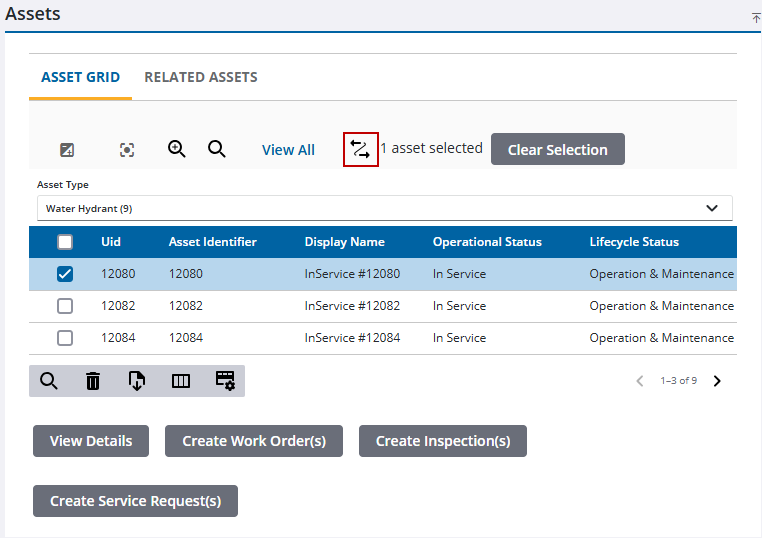Viewport: 762px width, 538px height.
Task: Uncheck the row for asset 12080
Action: point(65,274)
